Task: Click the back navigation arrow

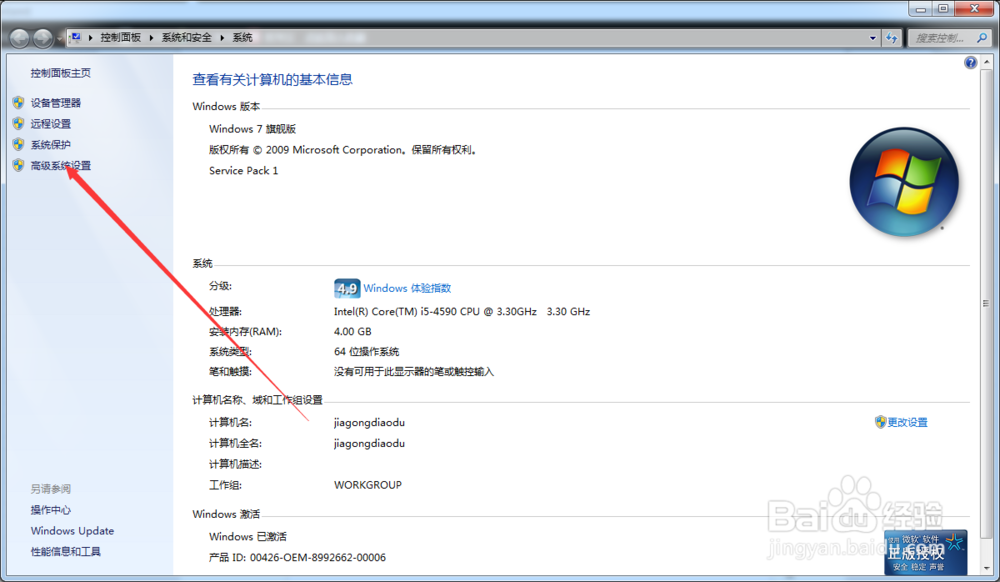Action: click(x=18, y=37)
